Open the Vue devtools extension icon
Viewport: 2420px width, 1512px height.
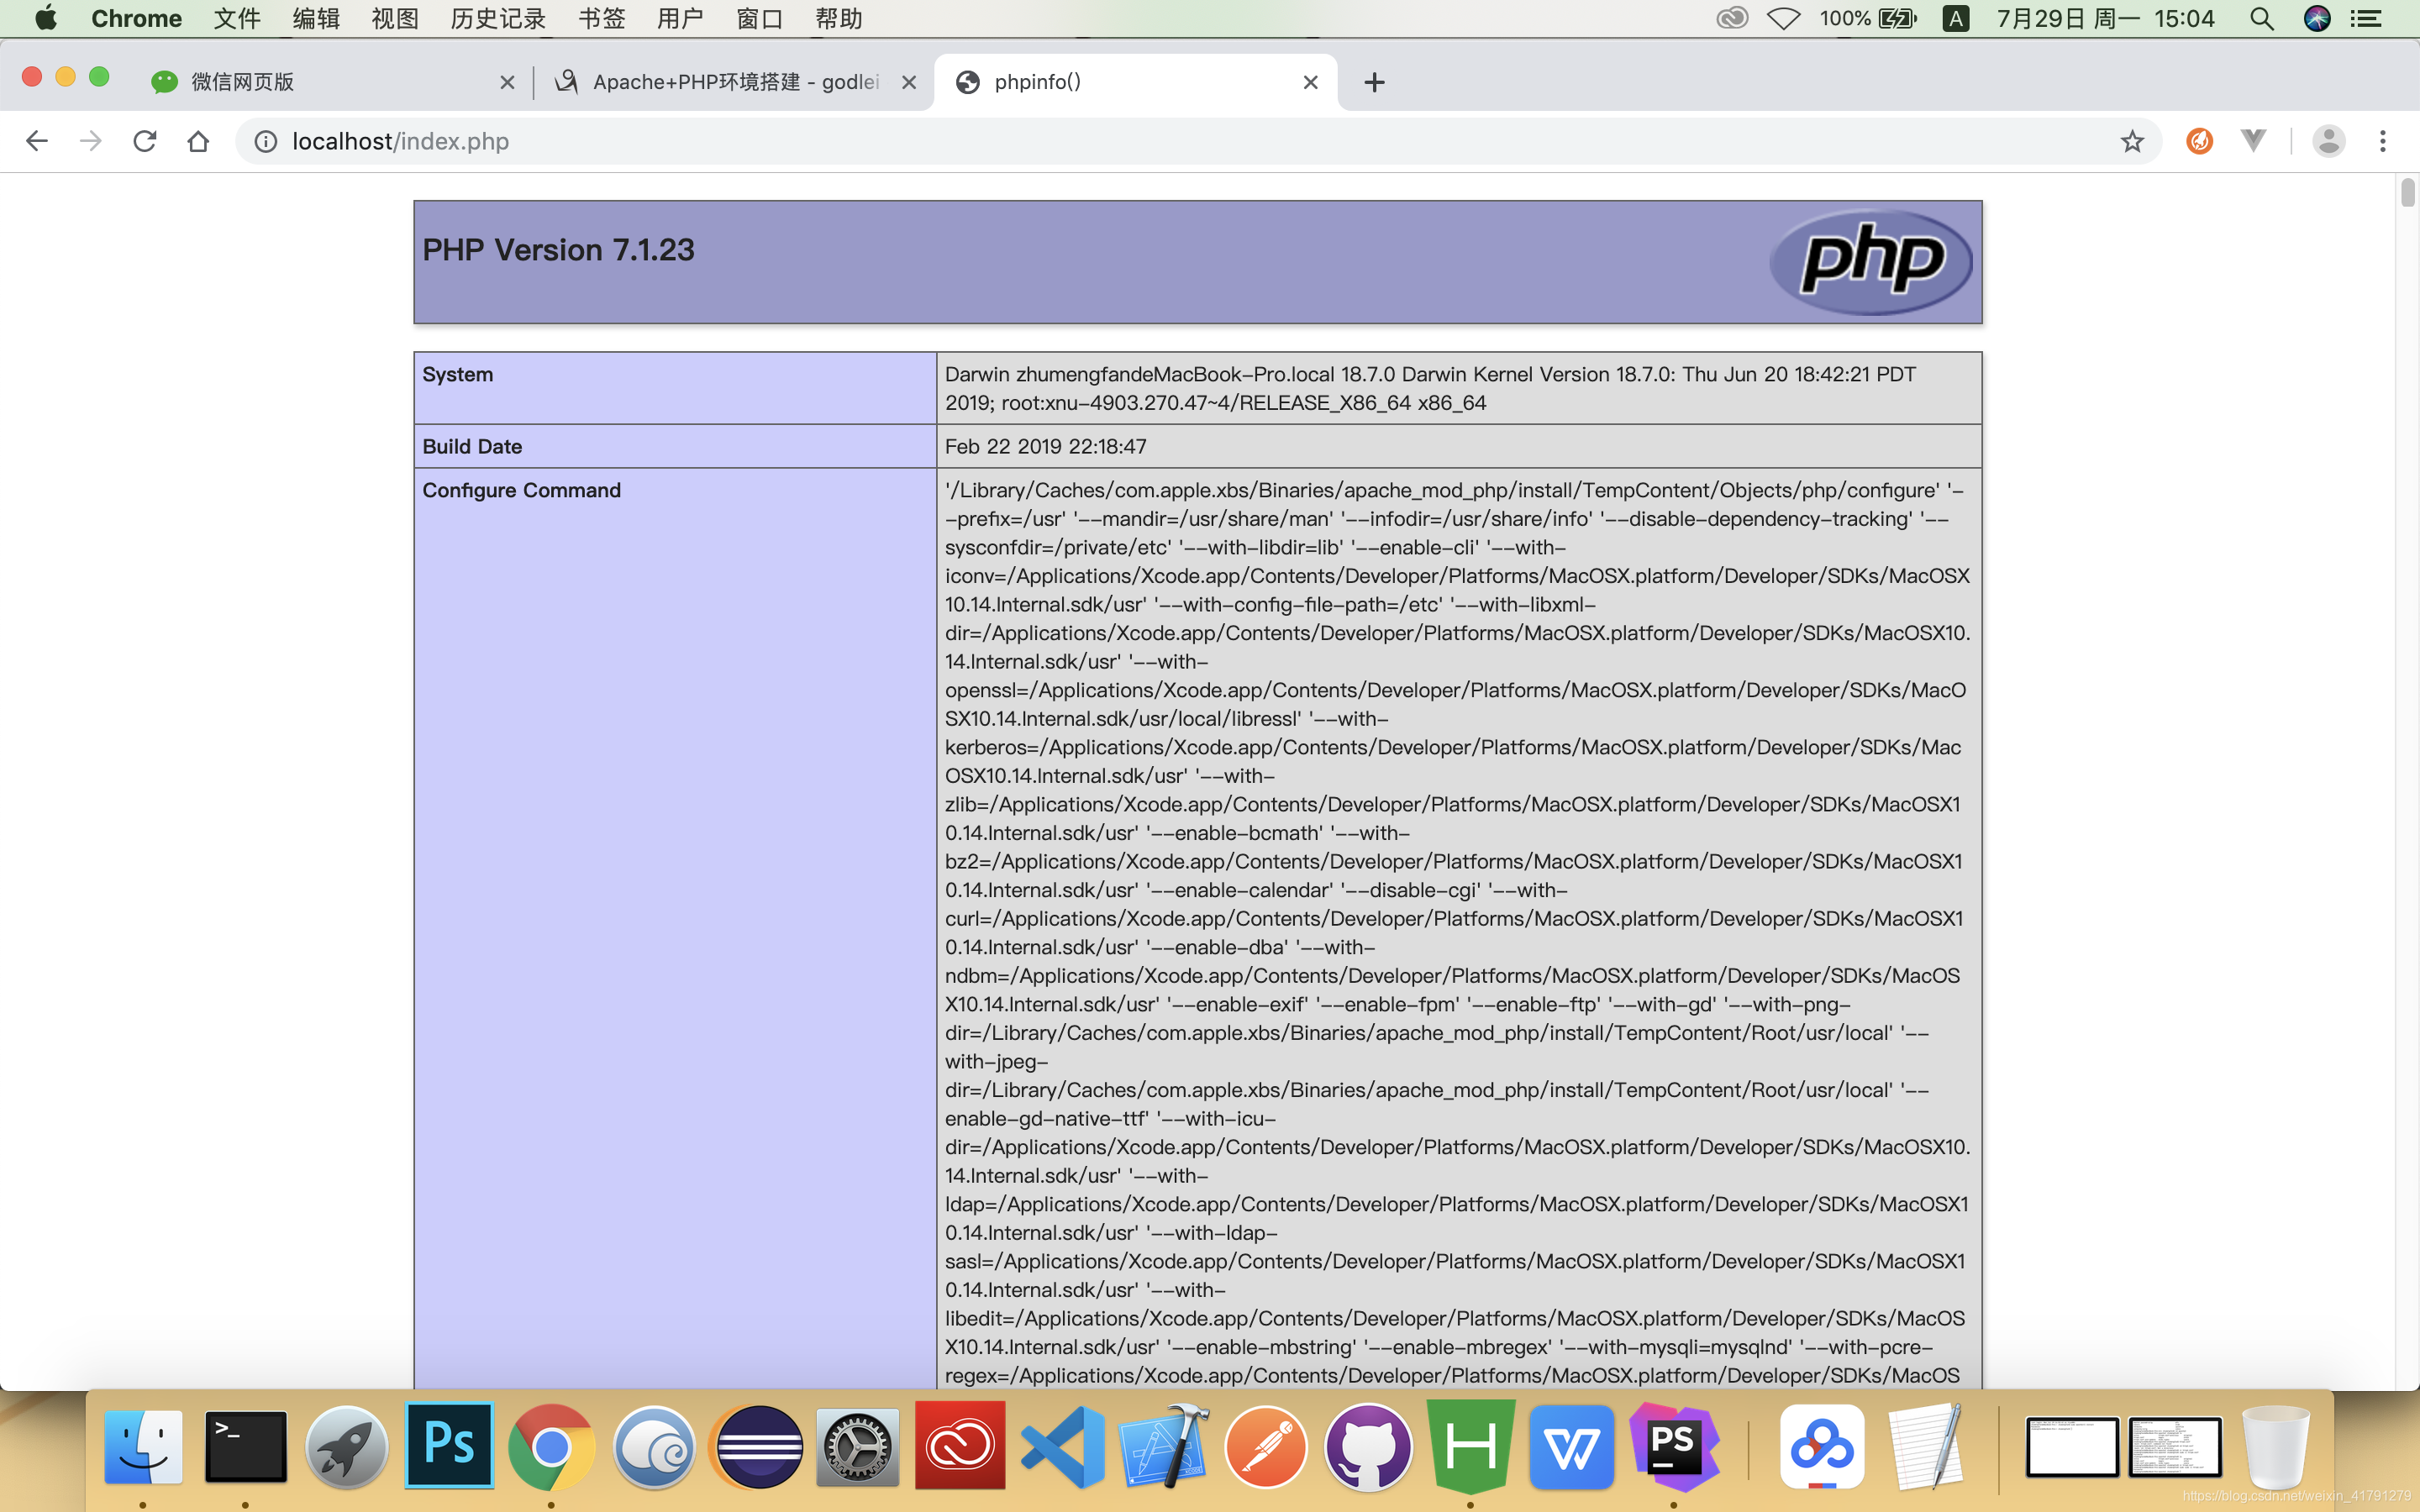[2253, 141]
